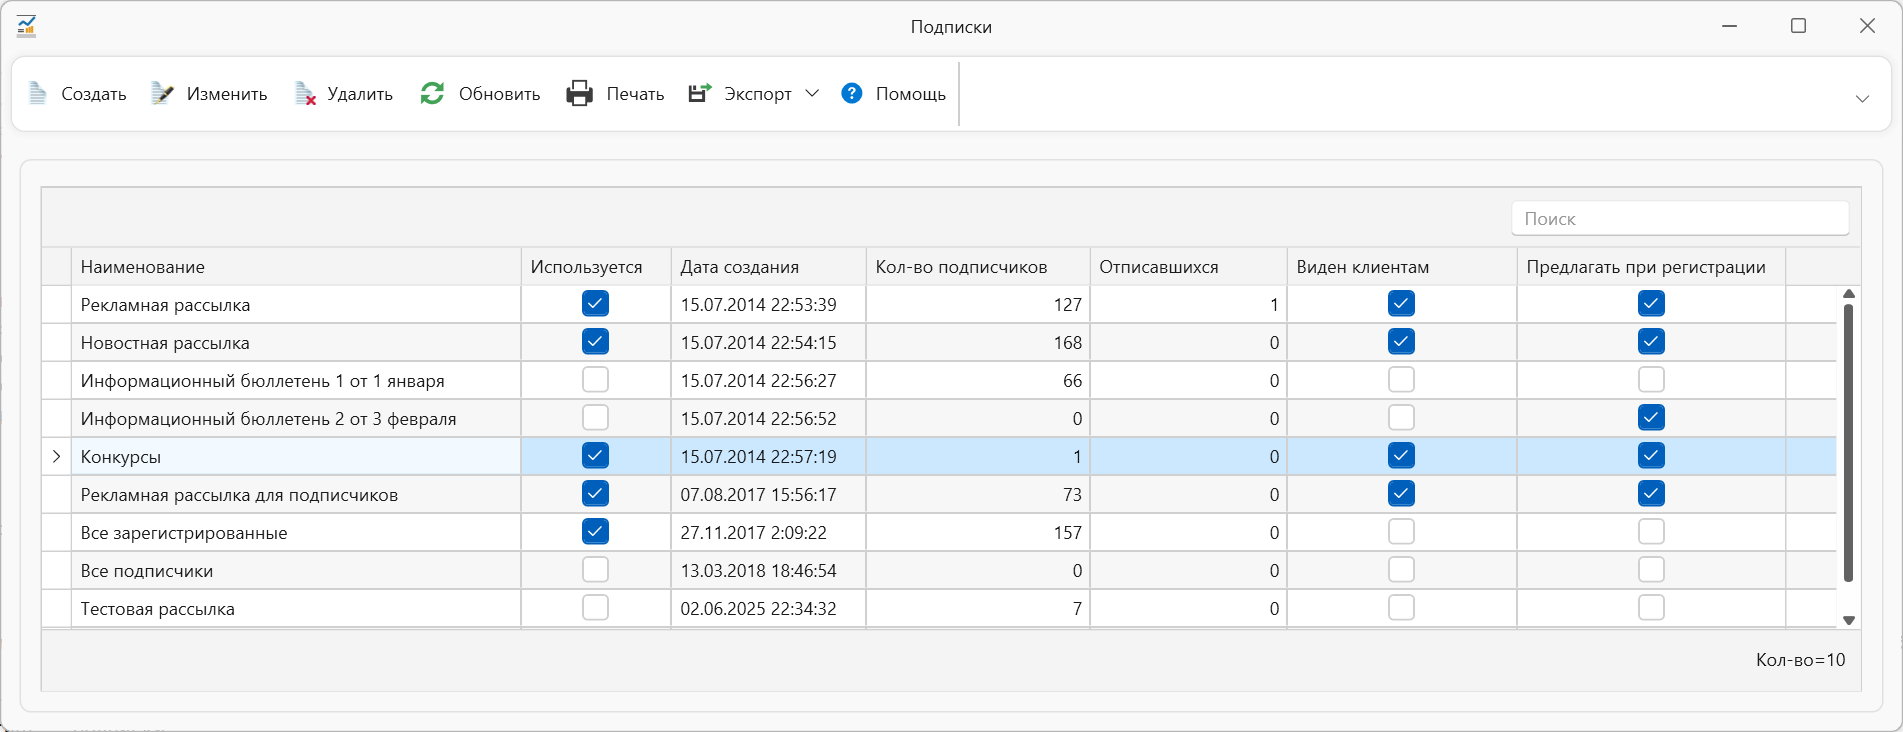Check Используется for Информационный бюллетень 1
The image size is (1903, 732).
(x=595, y=379)
